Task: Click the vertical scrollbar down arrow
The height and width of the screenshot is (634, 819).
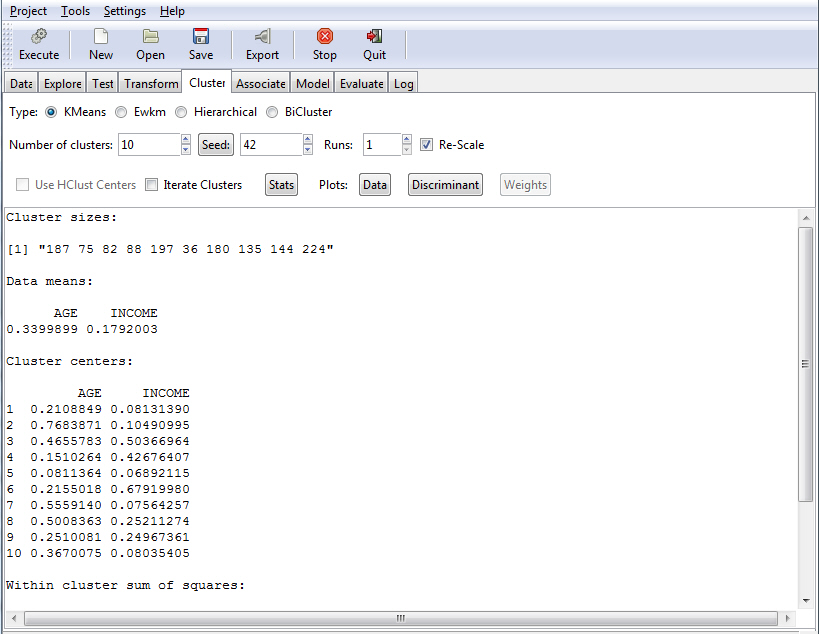Action: point(805,601)
